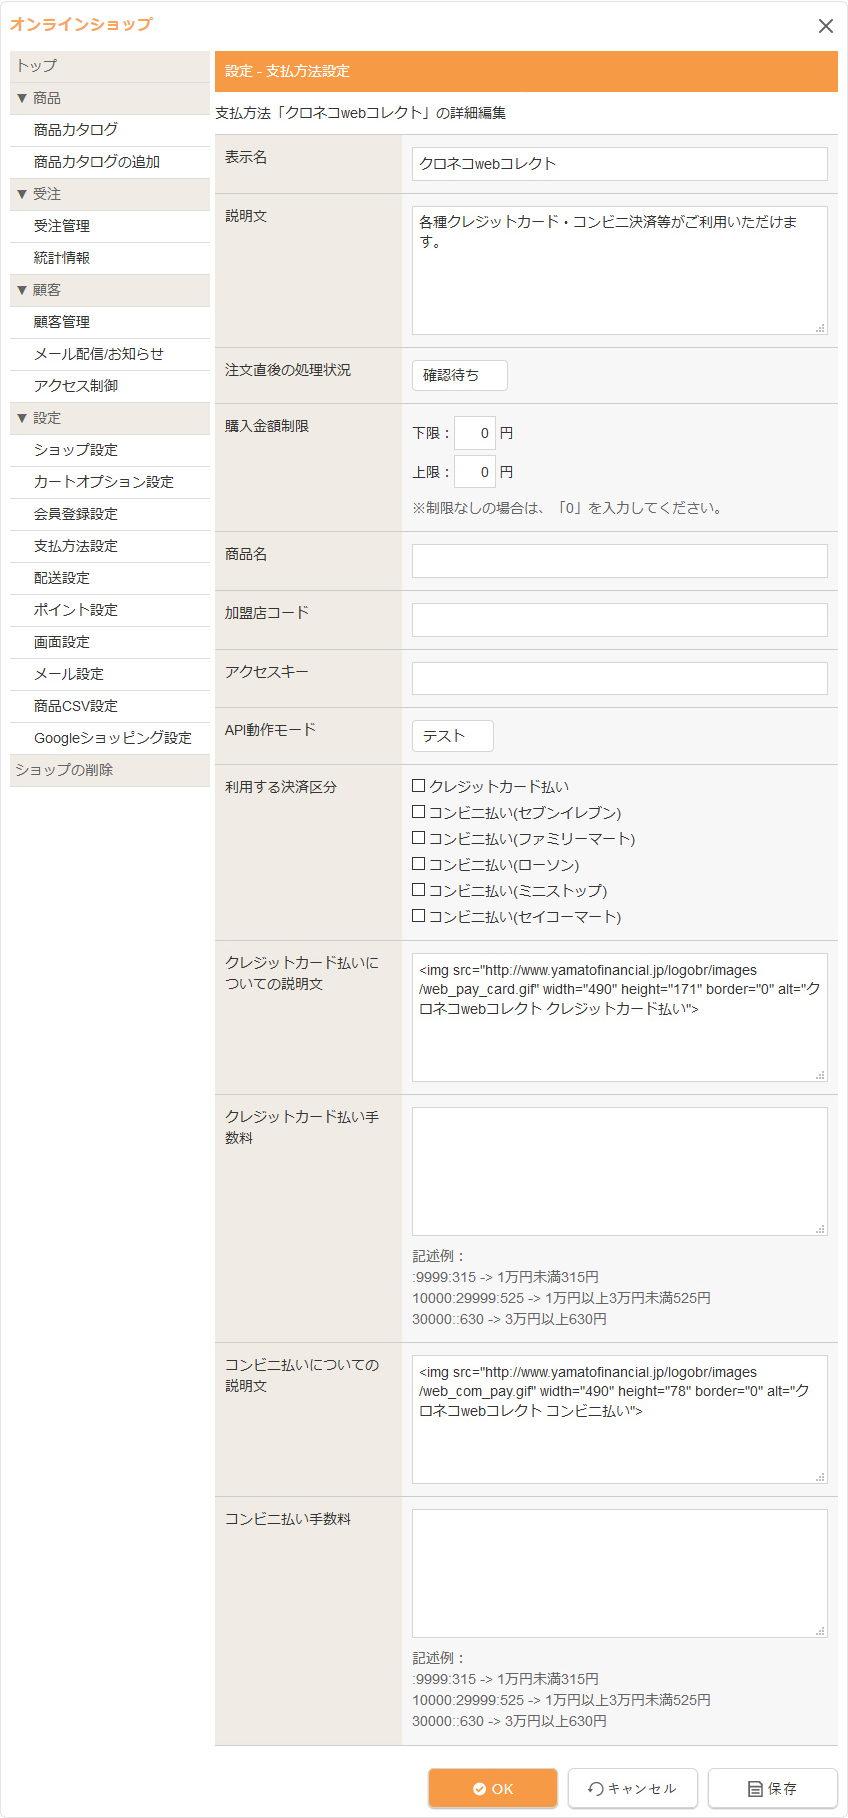Screen dimensions: 848x1818
Task: Collapse the 顧客 sidebar group
Action: [22, 290]
